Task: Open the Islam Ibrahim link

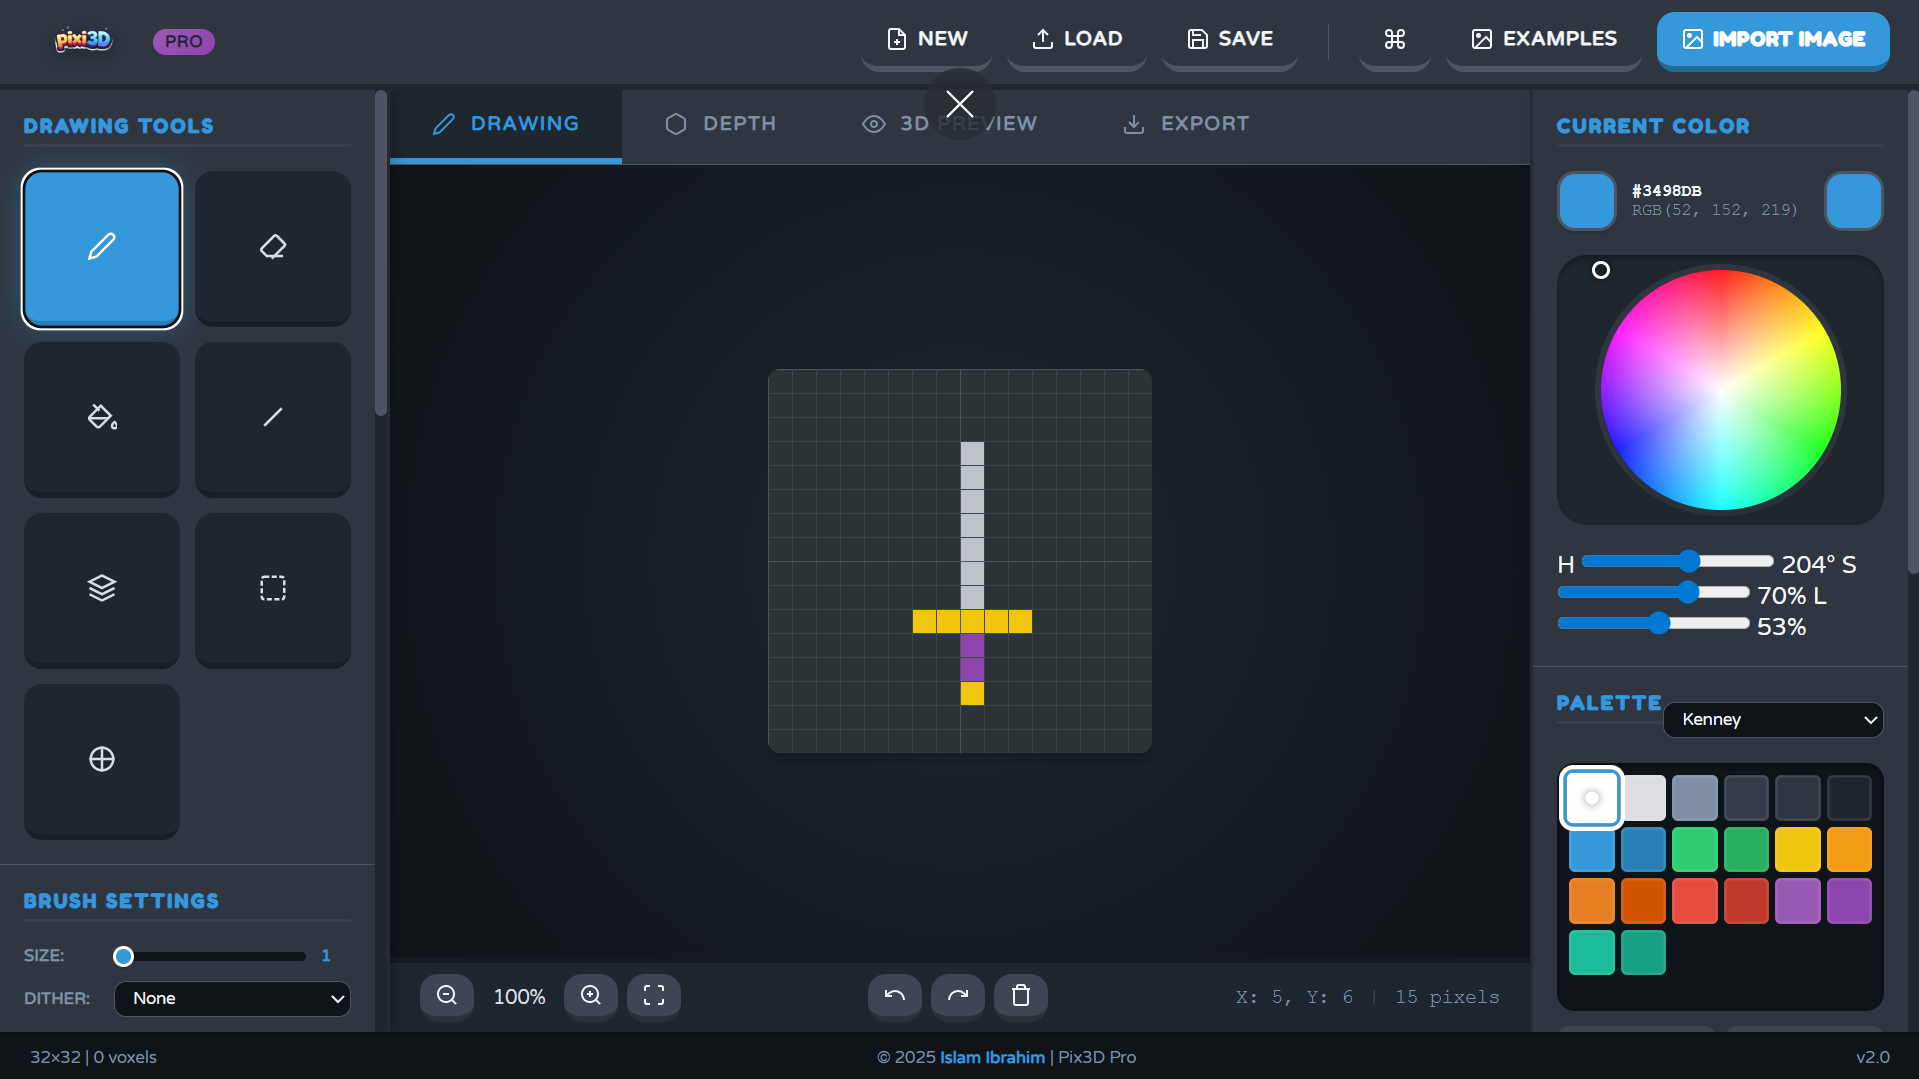Action: (x=992, y=1057)
